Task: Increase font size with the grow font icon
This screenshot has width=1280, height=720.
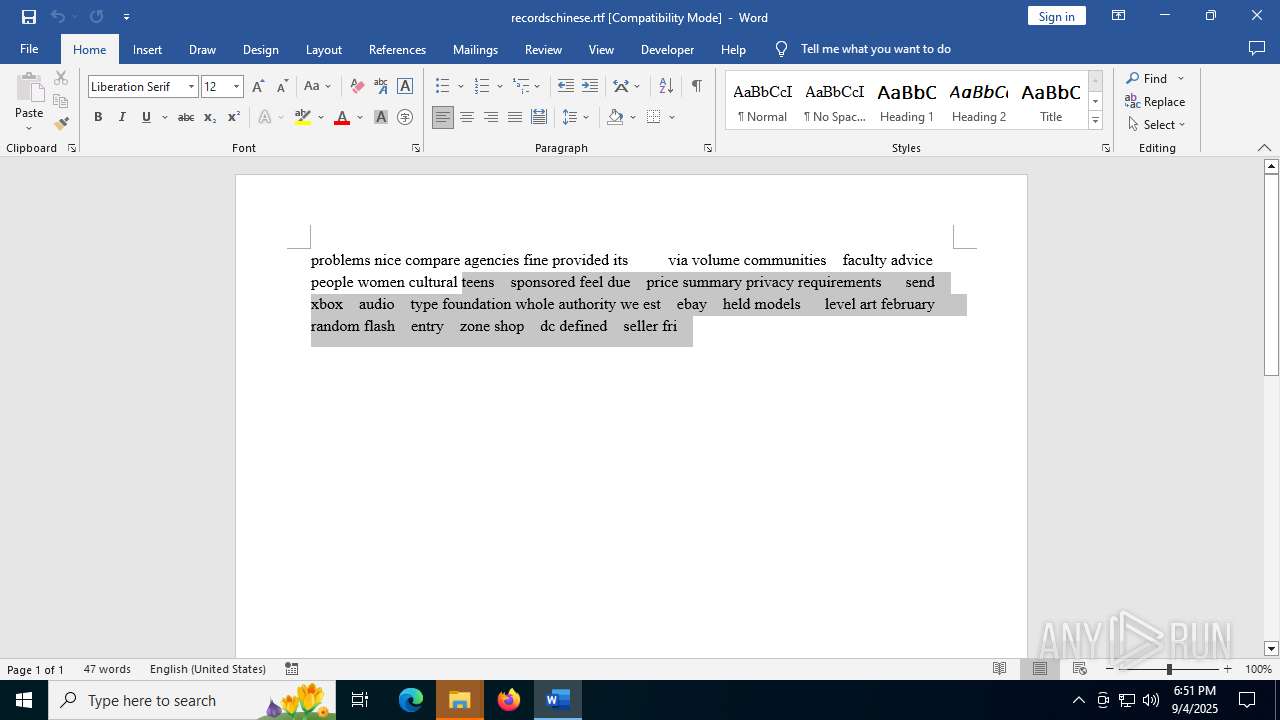Action: pos(258,87)
